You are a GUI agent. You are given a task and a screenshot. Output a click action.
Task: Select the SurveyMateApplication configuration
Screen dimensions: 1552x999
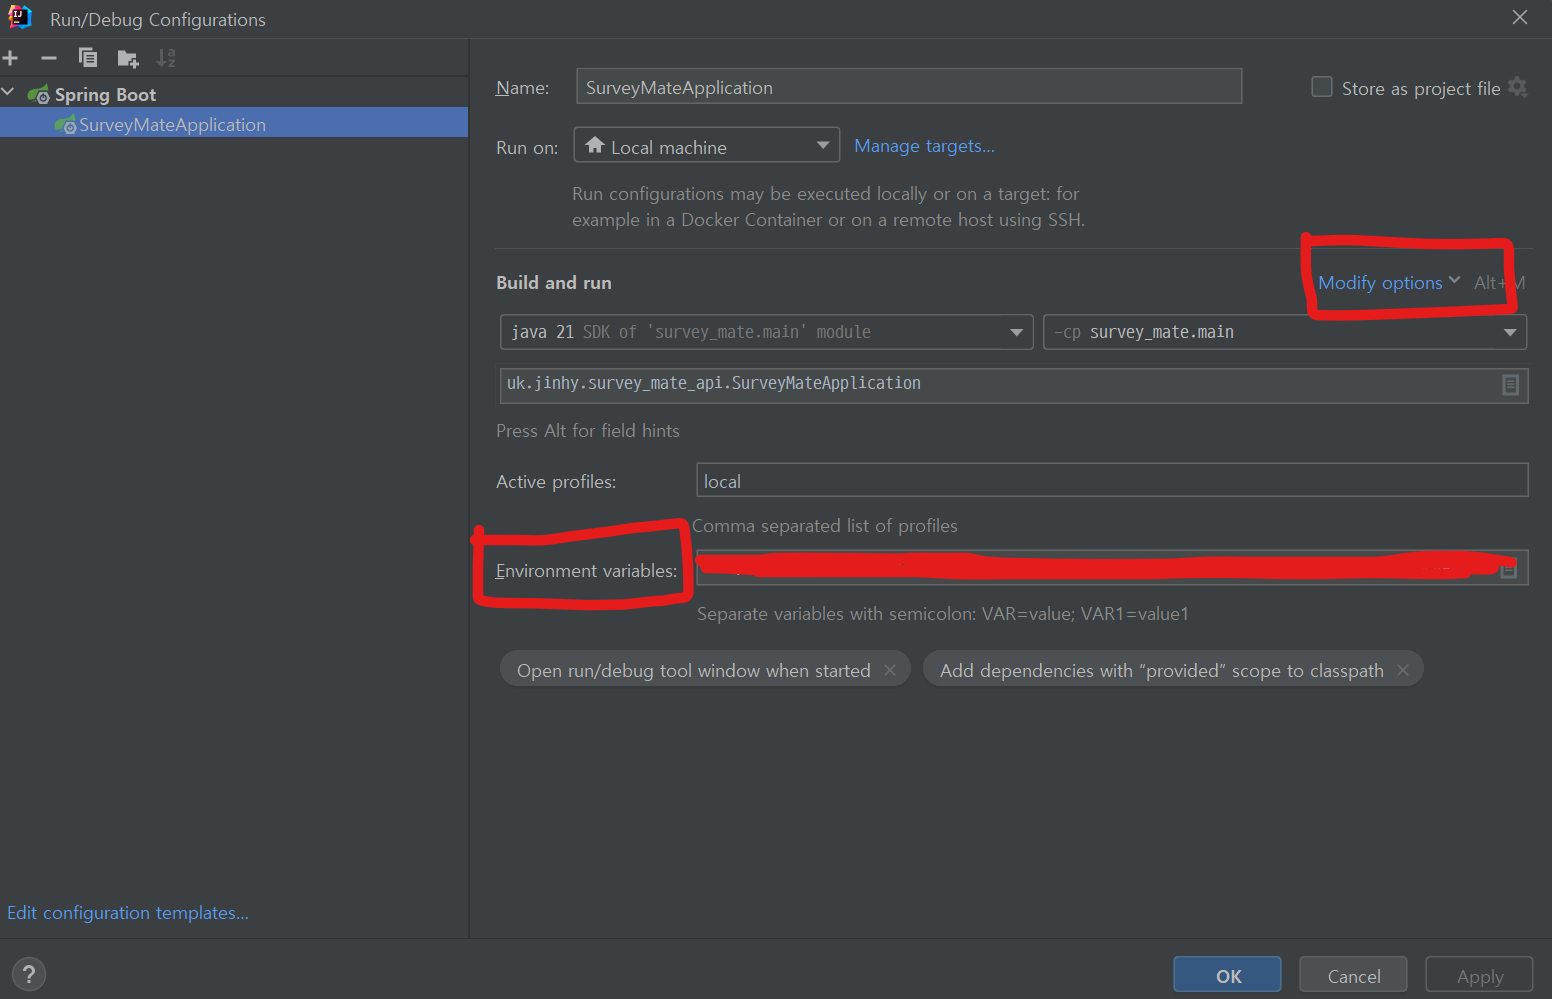234,124
